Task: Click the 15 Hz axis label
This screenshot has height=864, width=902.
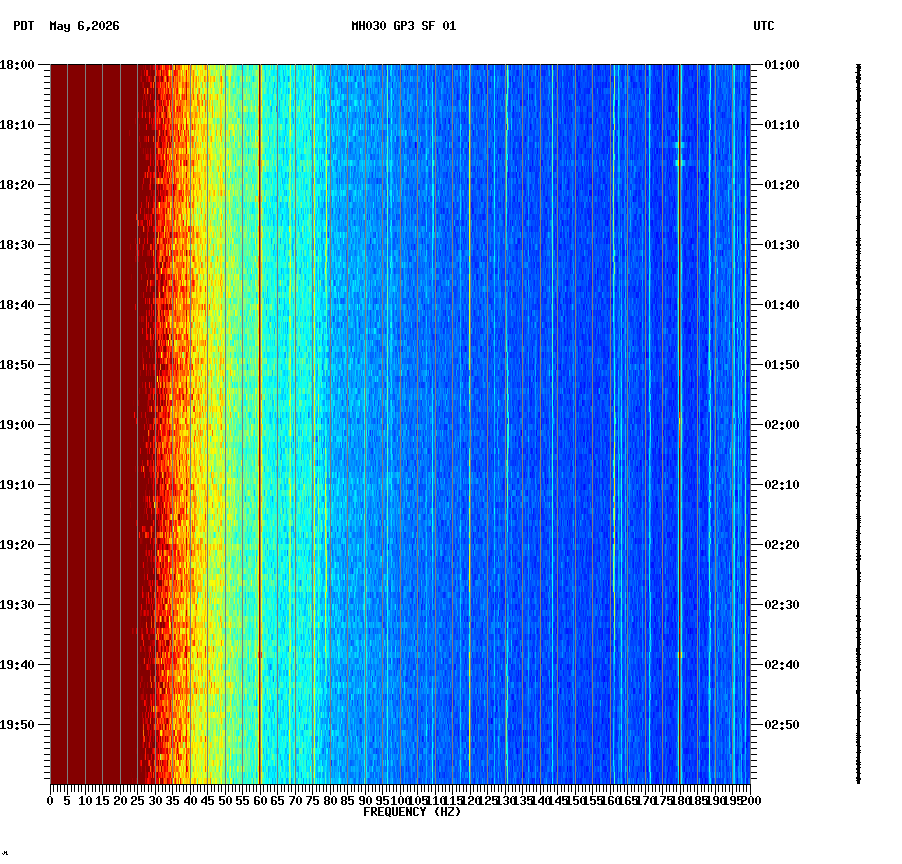Action: point(102,801)
